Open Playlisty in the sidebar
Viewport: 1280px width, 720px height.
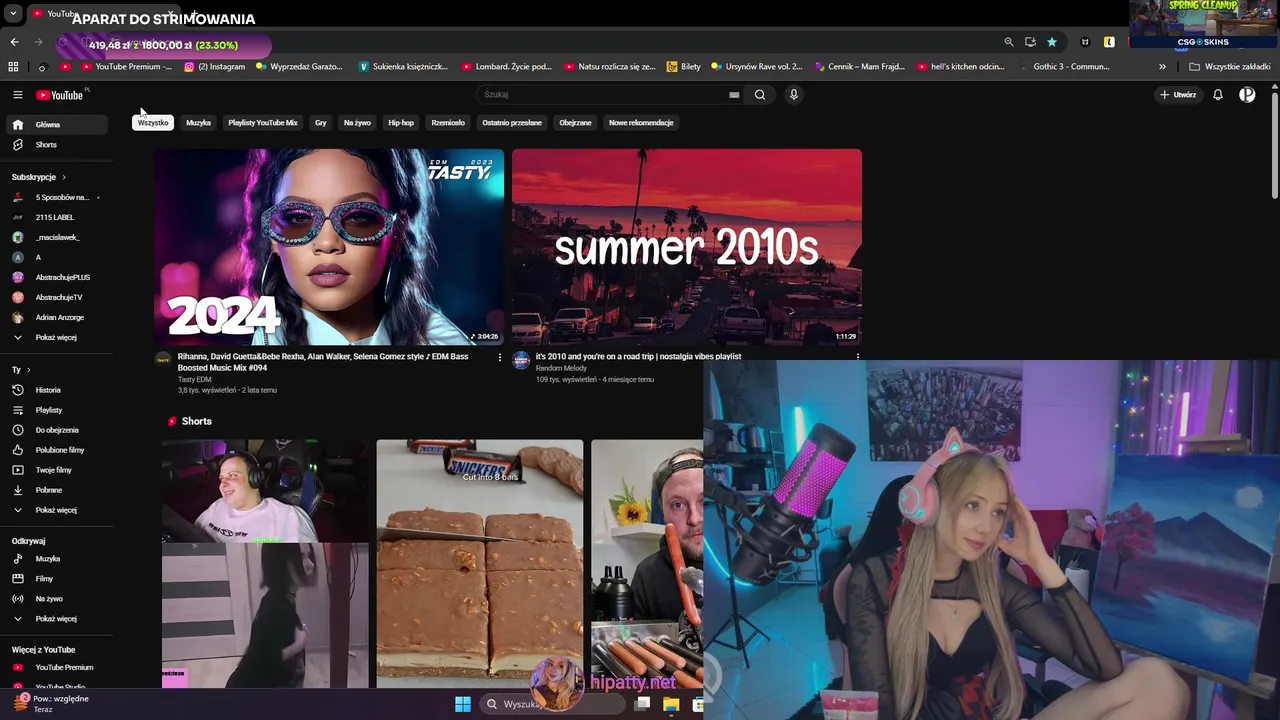pos(56,410)
